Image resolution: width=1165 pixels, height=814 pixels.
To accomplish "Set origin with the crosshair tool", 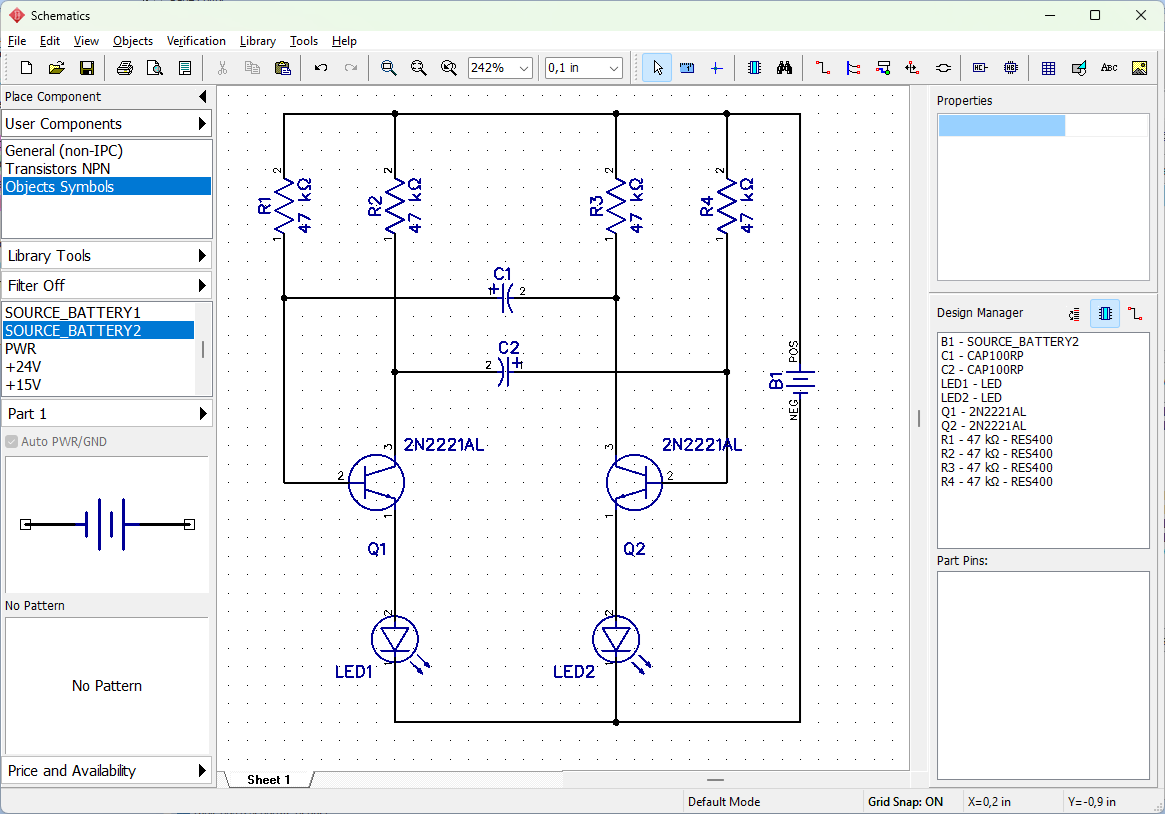I will click(x=717, y=68).
